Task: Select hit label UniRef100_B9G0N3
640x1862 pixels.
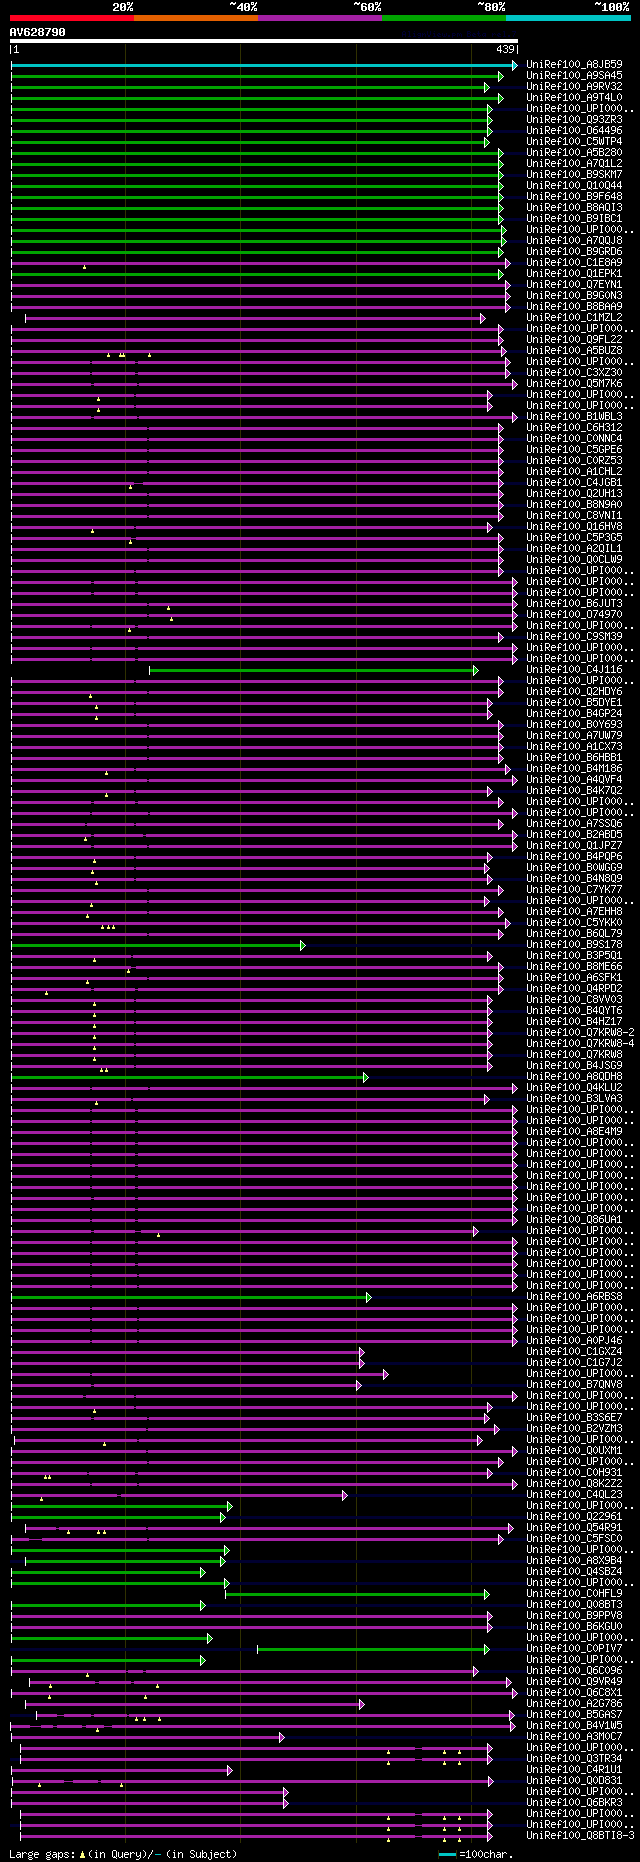Action: tap(574, 296)
